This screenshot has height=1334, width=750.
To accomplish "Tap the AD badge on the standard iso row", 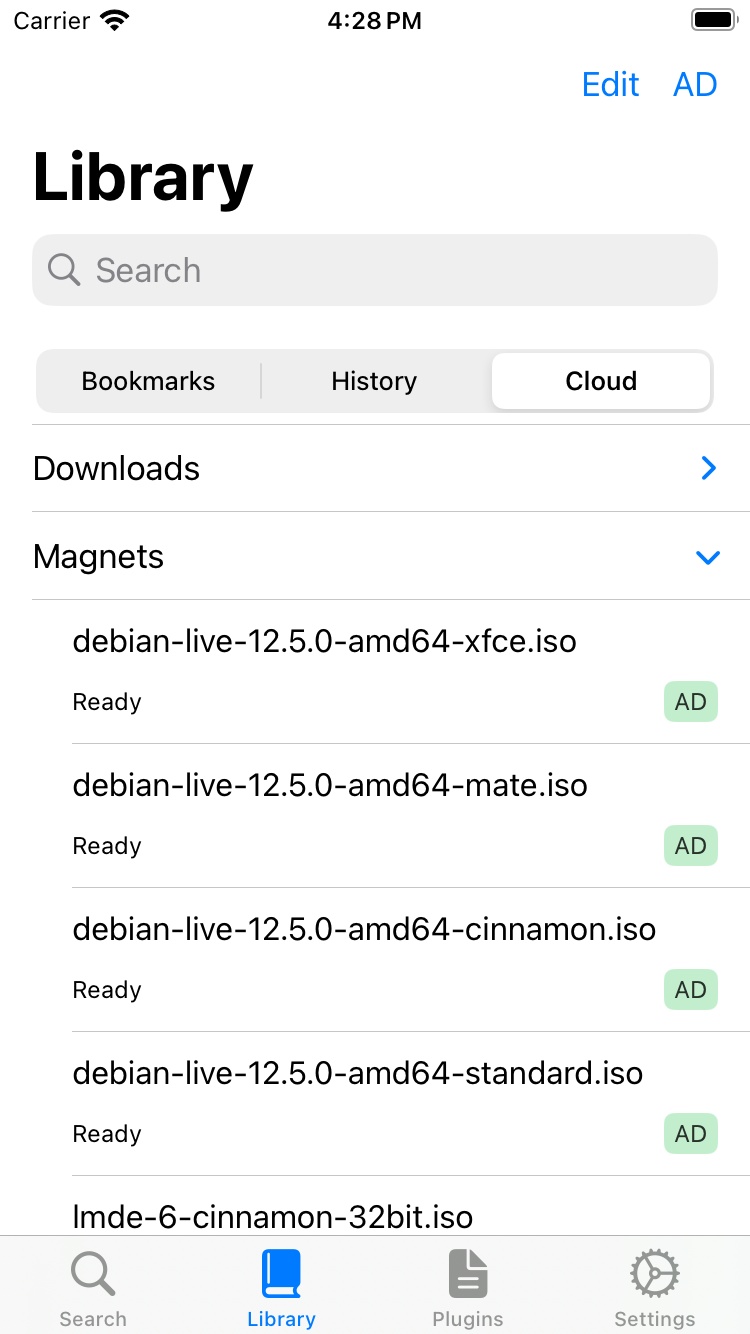I will click(691, 1133).
